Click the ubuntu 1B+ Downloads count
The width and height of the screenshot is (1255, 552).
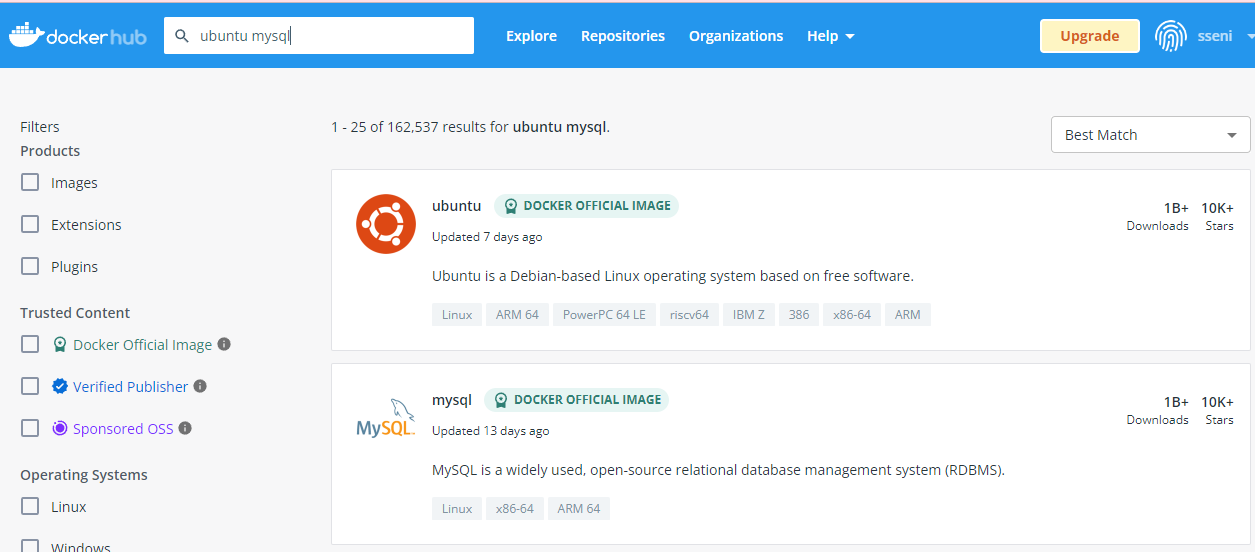[x=1158, y=216]
